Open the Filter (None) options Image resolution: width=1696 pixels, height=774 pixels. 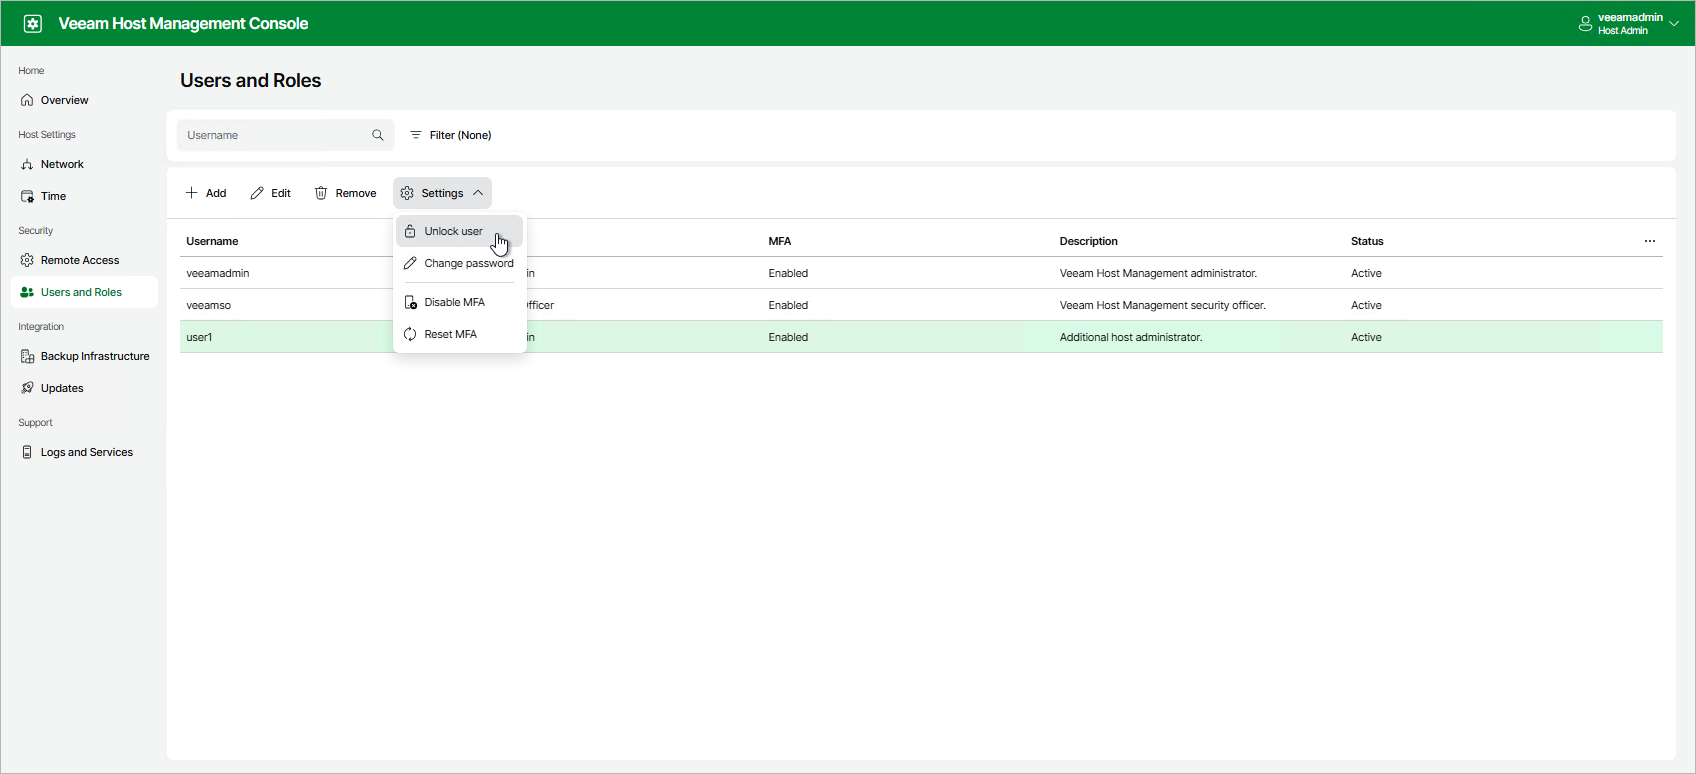click(x=450, y=135)
